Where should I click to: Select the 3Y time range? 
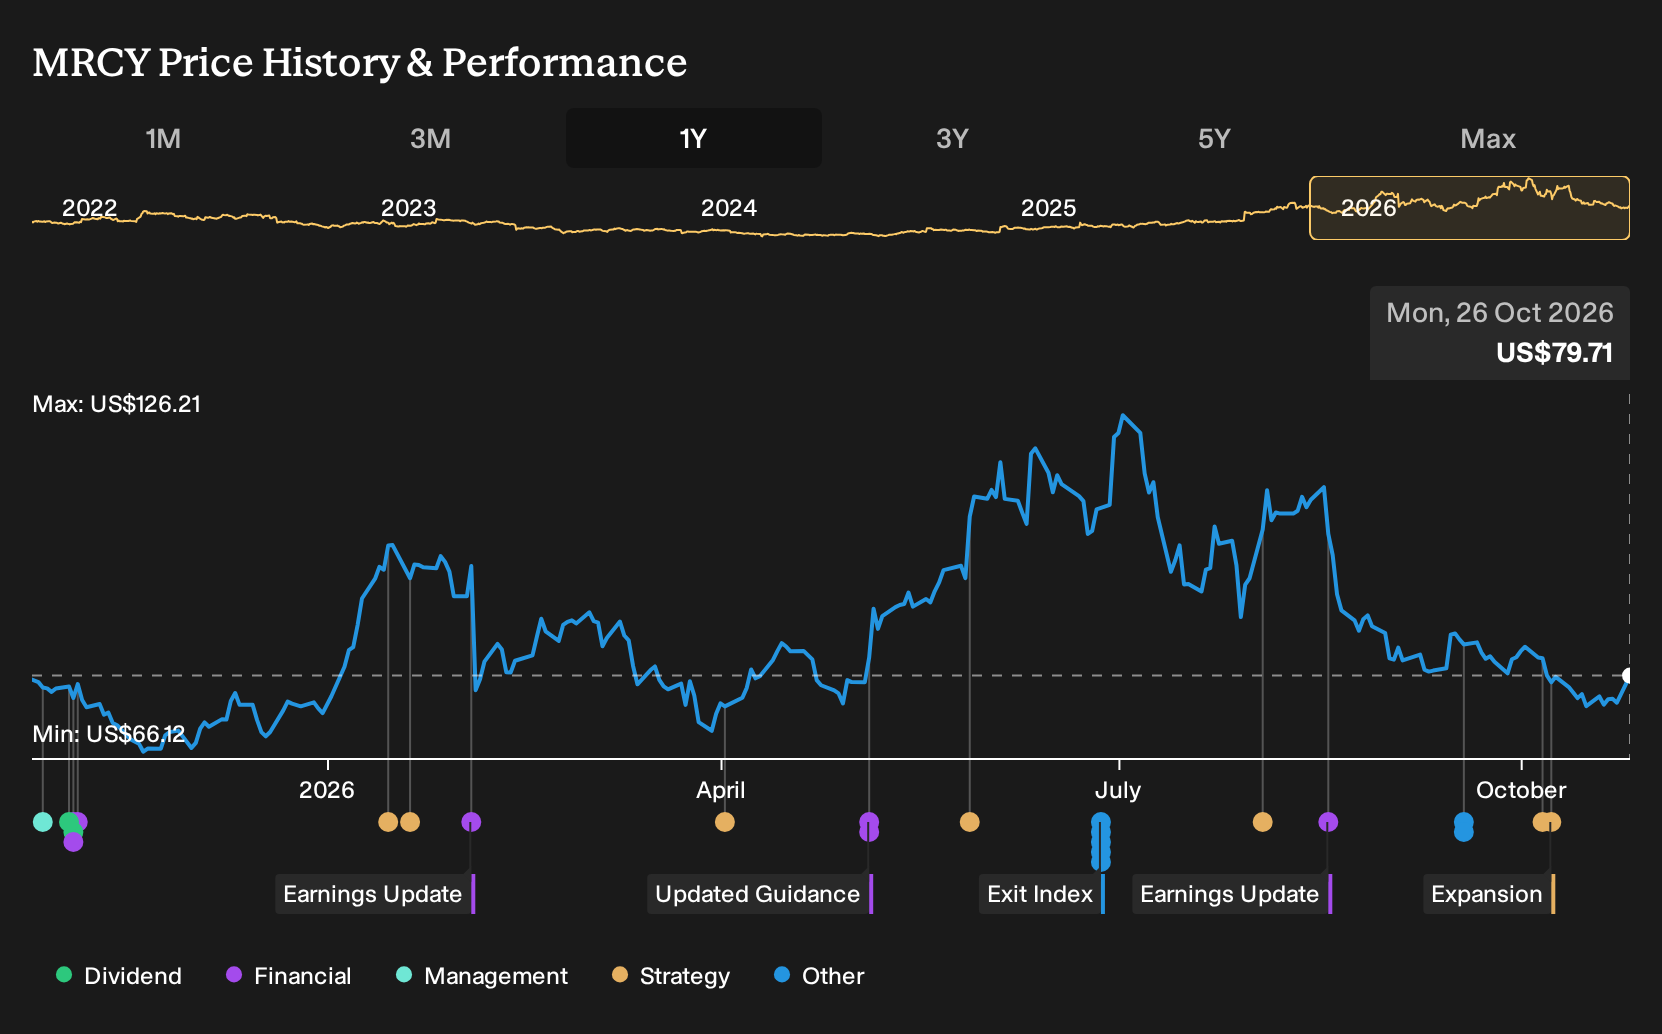pyautogui.click(x=952, y=138)
